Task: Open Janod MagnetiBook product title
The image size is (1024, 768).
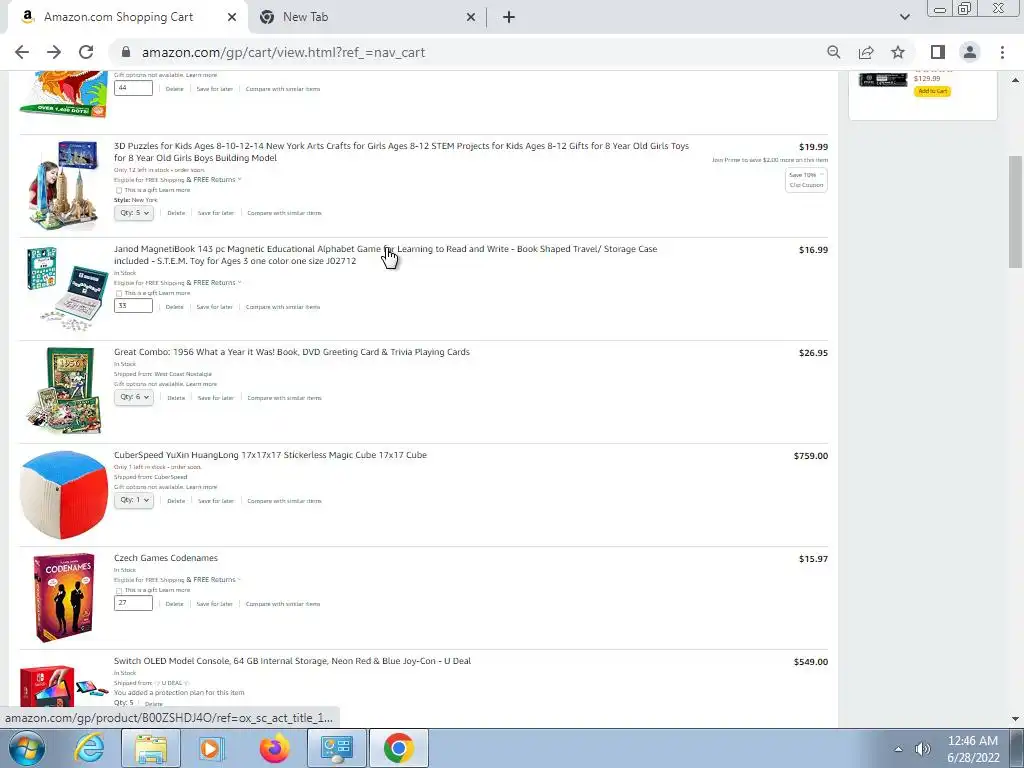Action: [385, 255]
